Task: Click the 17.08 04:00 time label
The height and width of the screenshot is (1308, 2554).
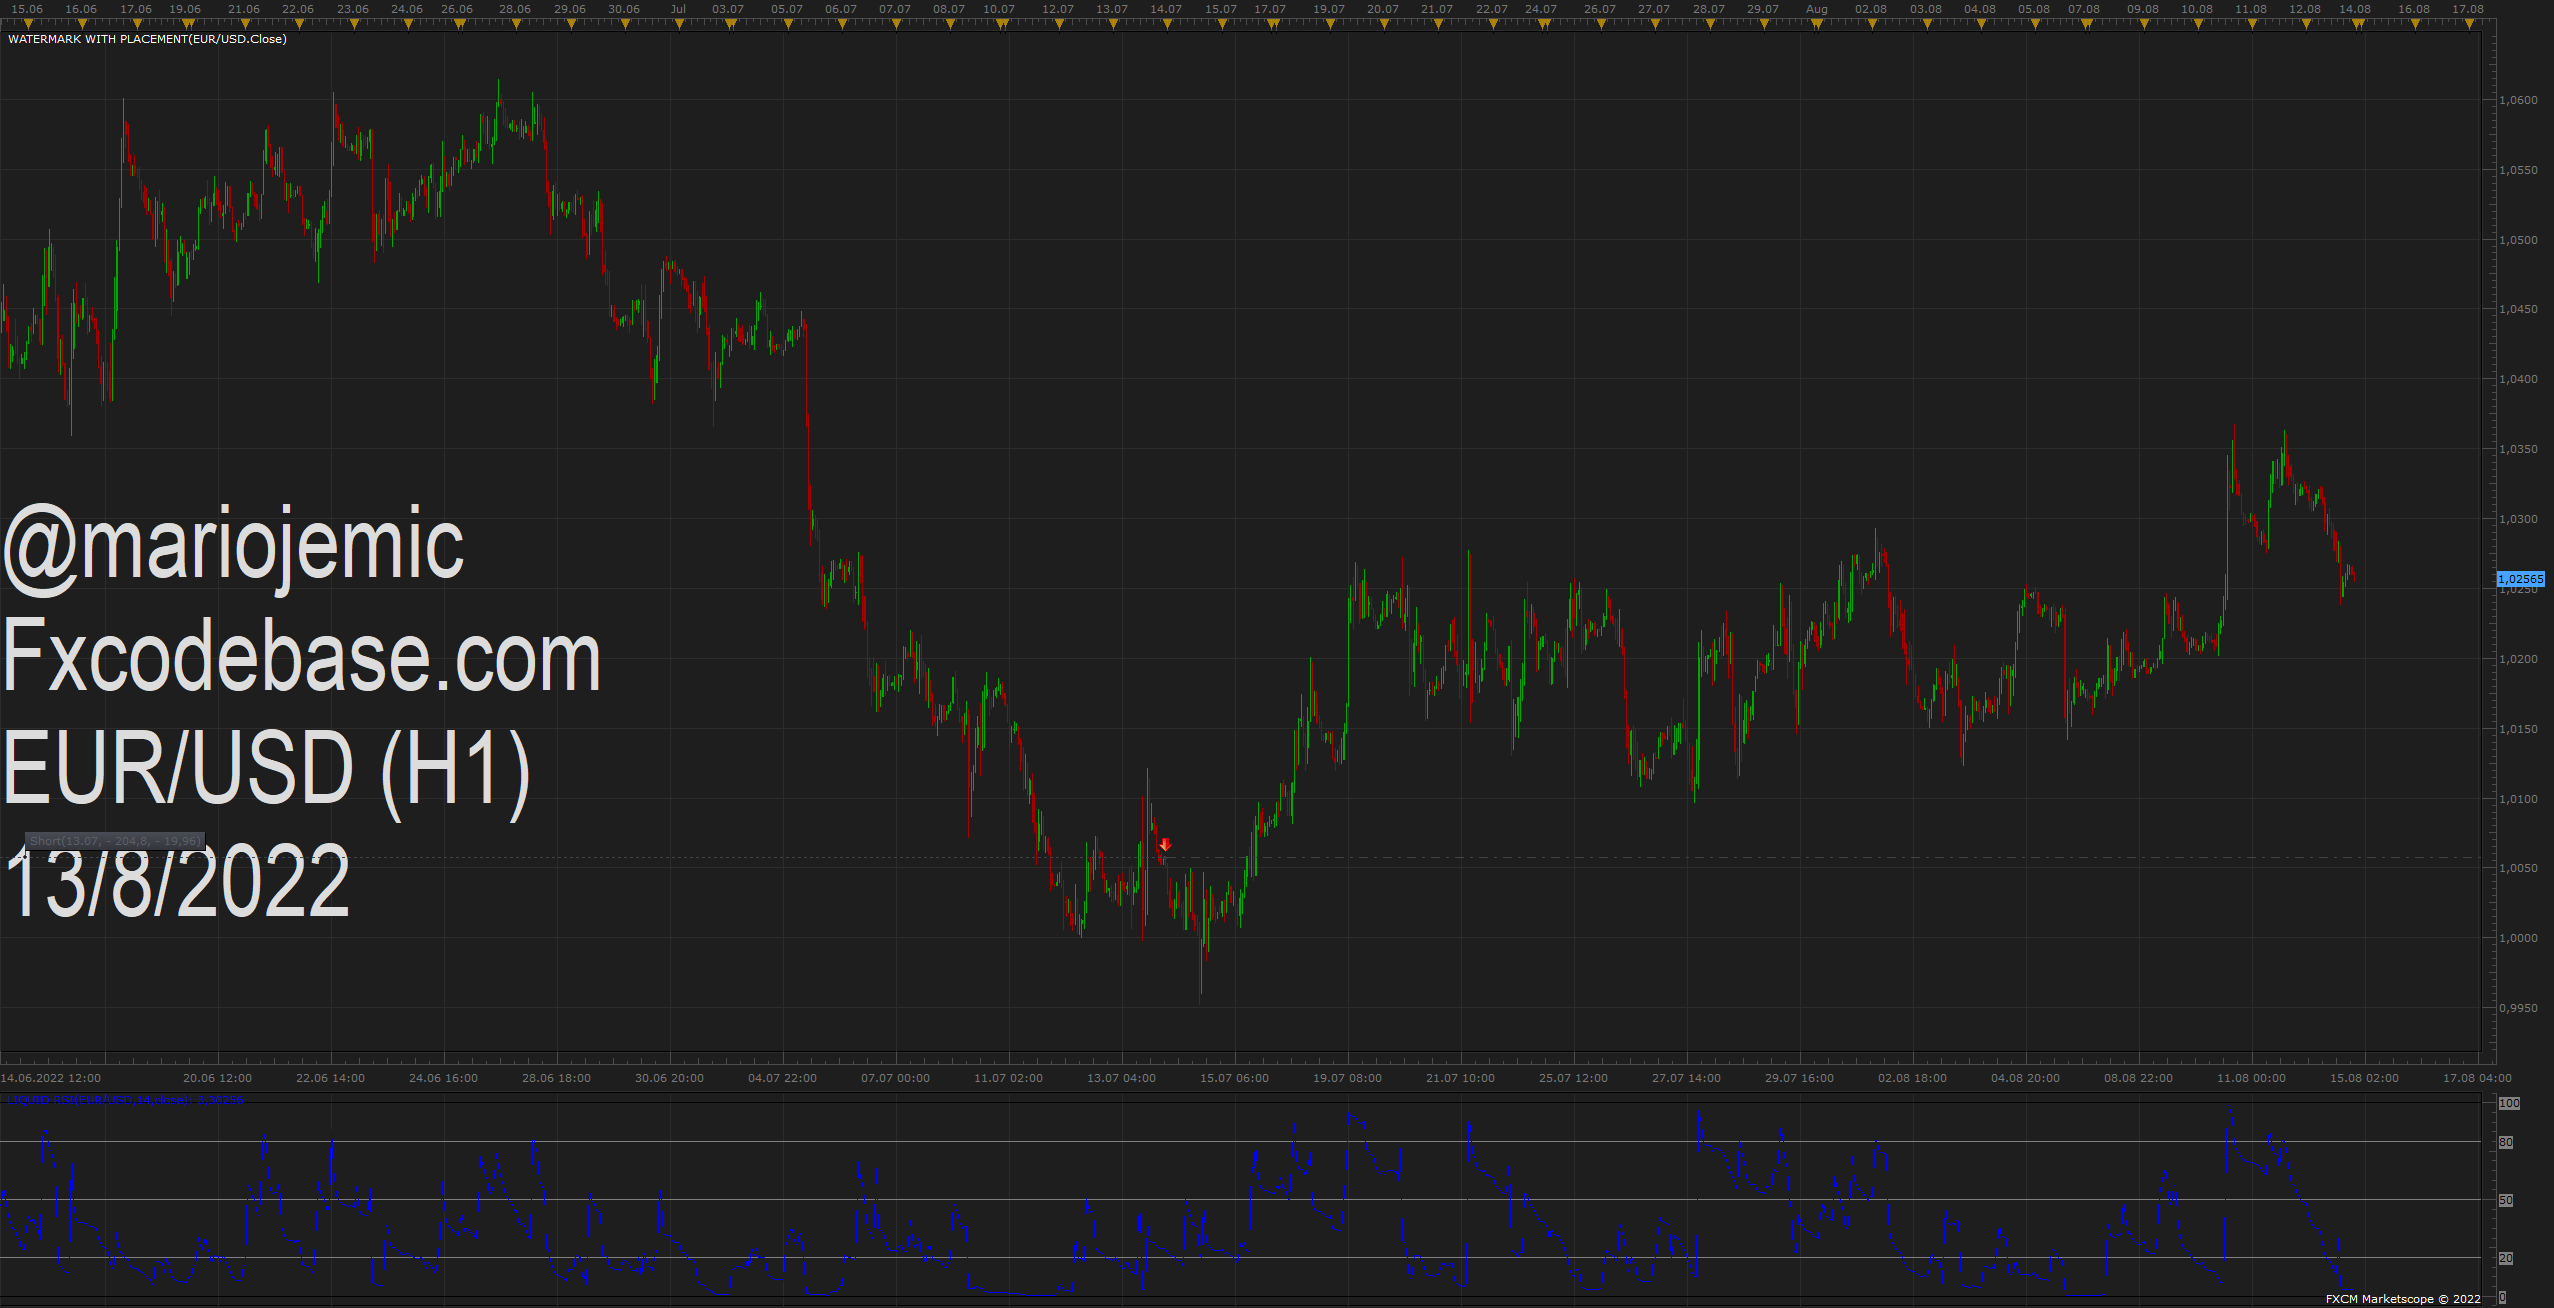Action: point(2477,1078)
